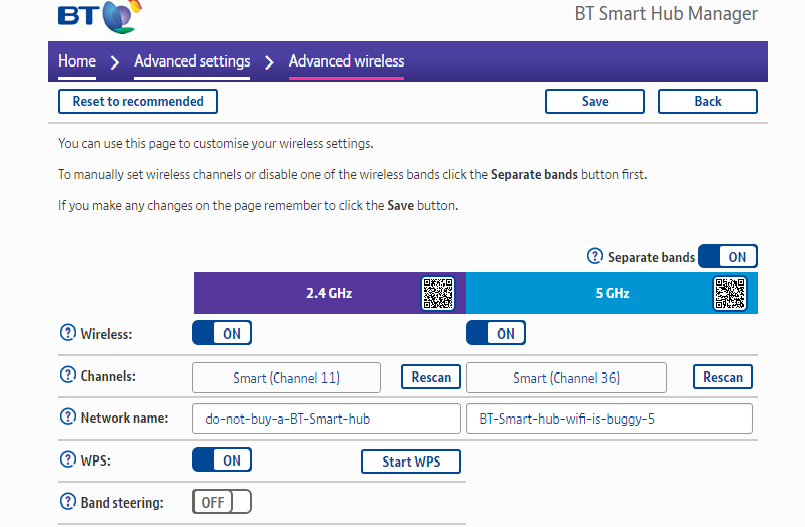Edit the 2.4 GHz network name field

pyautogui.click(x=326, y=419)
